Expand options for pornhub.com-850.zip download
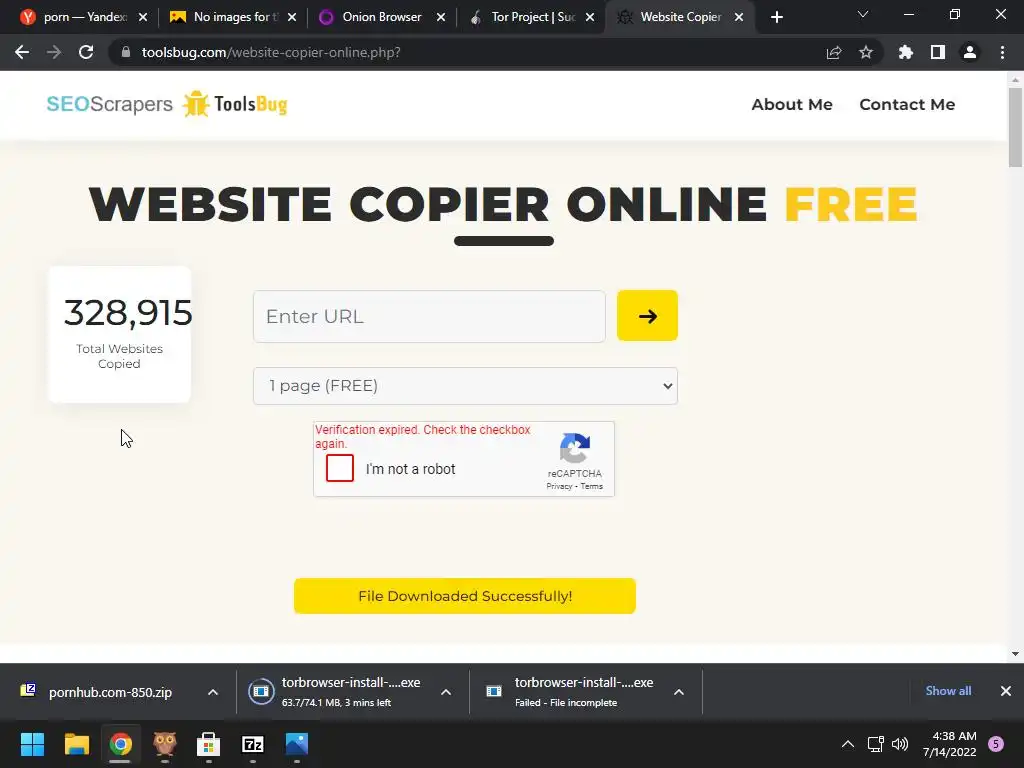 pos(213,692)
